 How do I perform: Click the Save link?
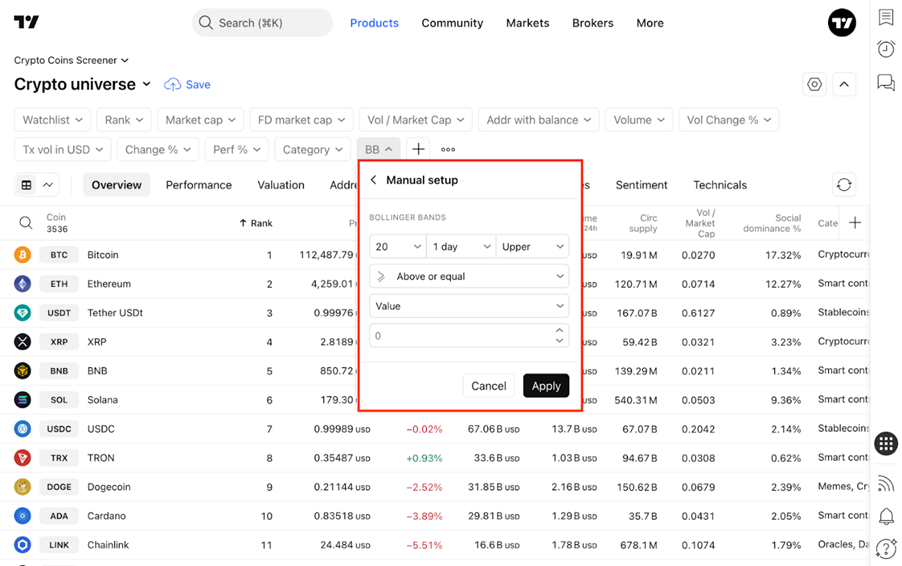coord(198,85)
